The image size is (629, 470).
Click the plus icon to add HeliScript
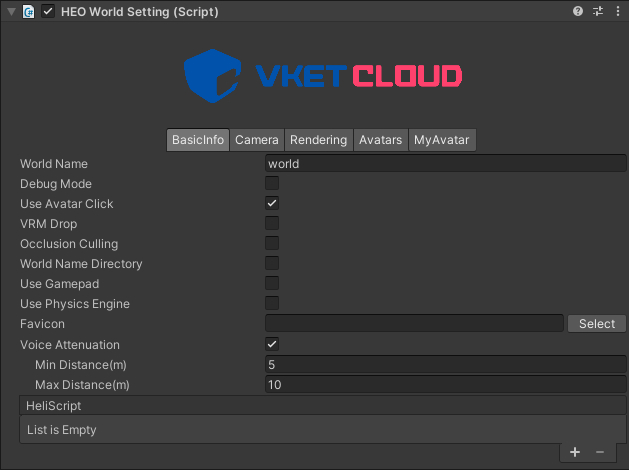point(575,452)
